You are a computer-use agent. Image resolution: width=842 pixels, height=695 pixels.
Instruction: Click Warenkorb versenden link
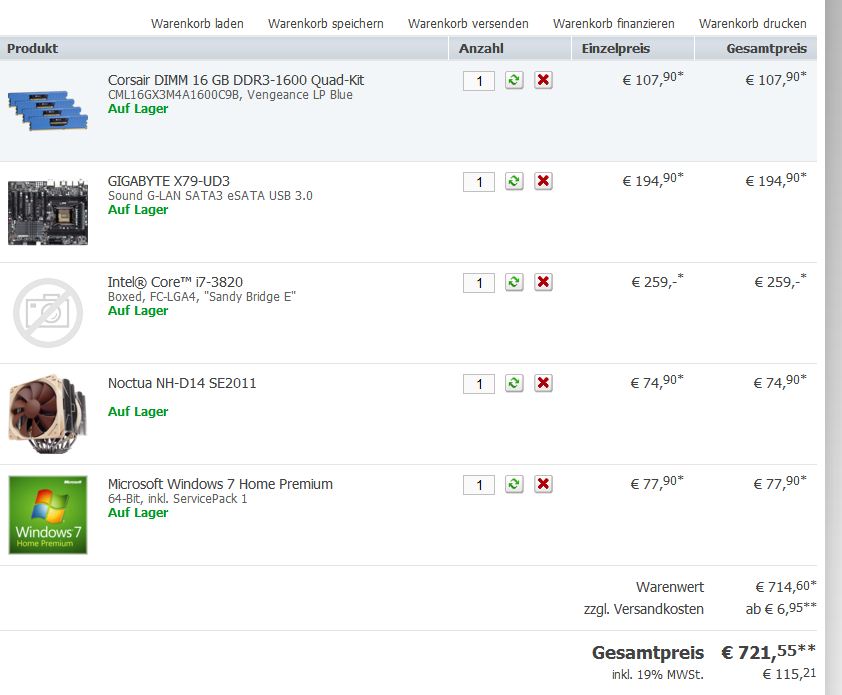(x=468, y=24)
